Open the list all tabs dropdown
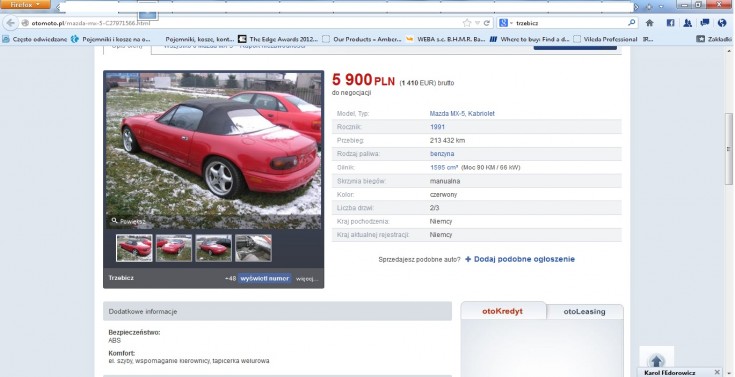Screen dimensions: 735x377 (x=661, y=7)
